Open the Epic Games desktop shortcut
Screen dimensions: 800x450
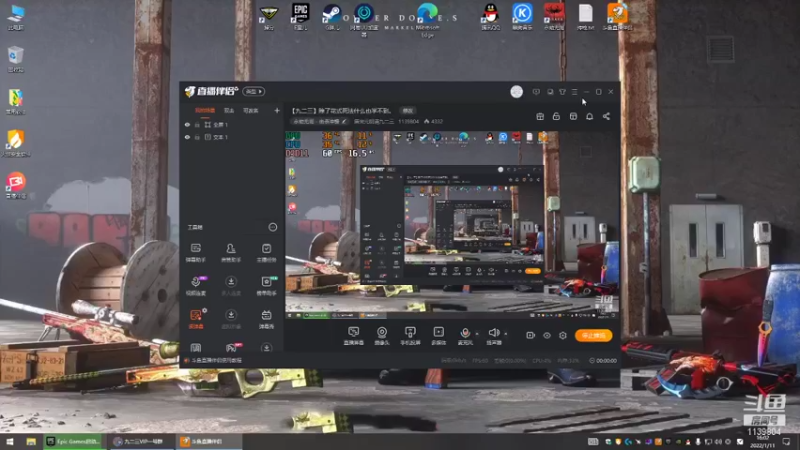(x=301, y=17)
